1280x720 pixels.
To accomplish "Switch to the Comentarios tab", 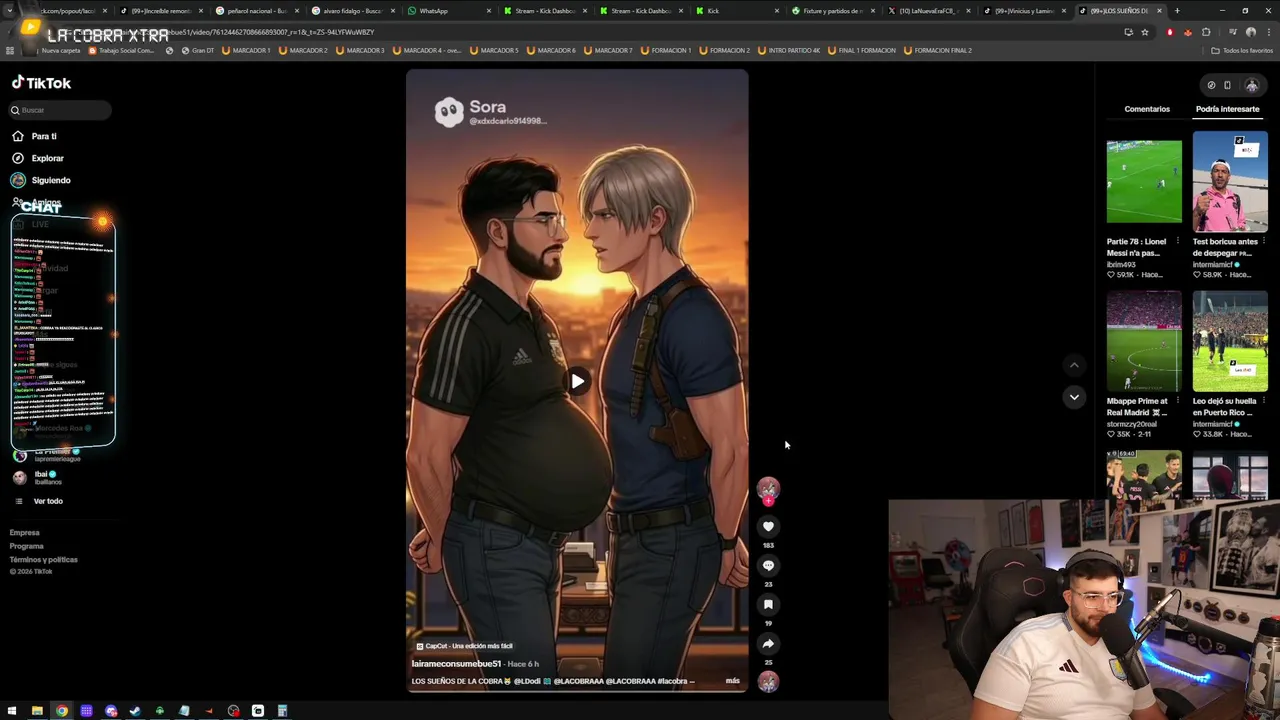I will click(x=1147, y=109).
